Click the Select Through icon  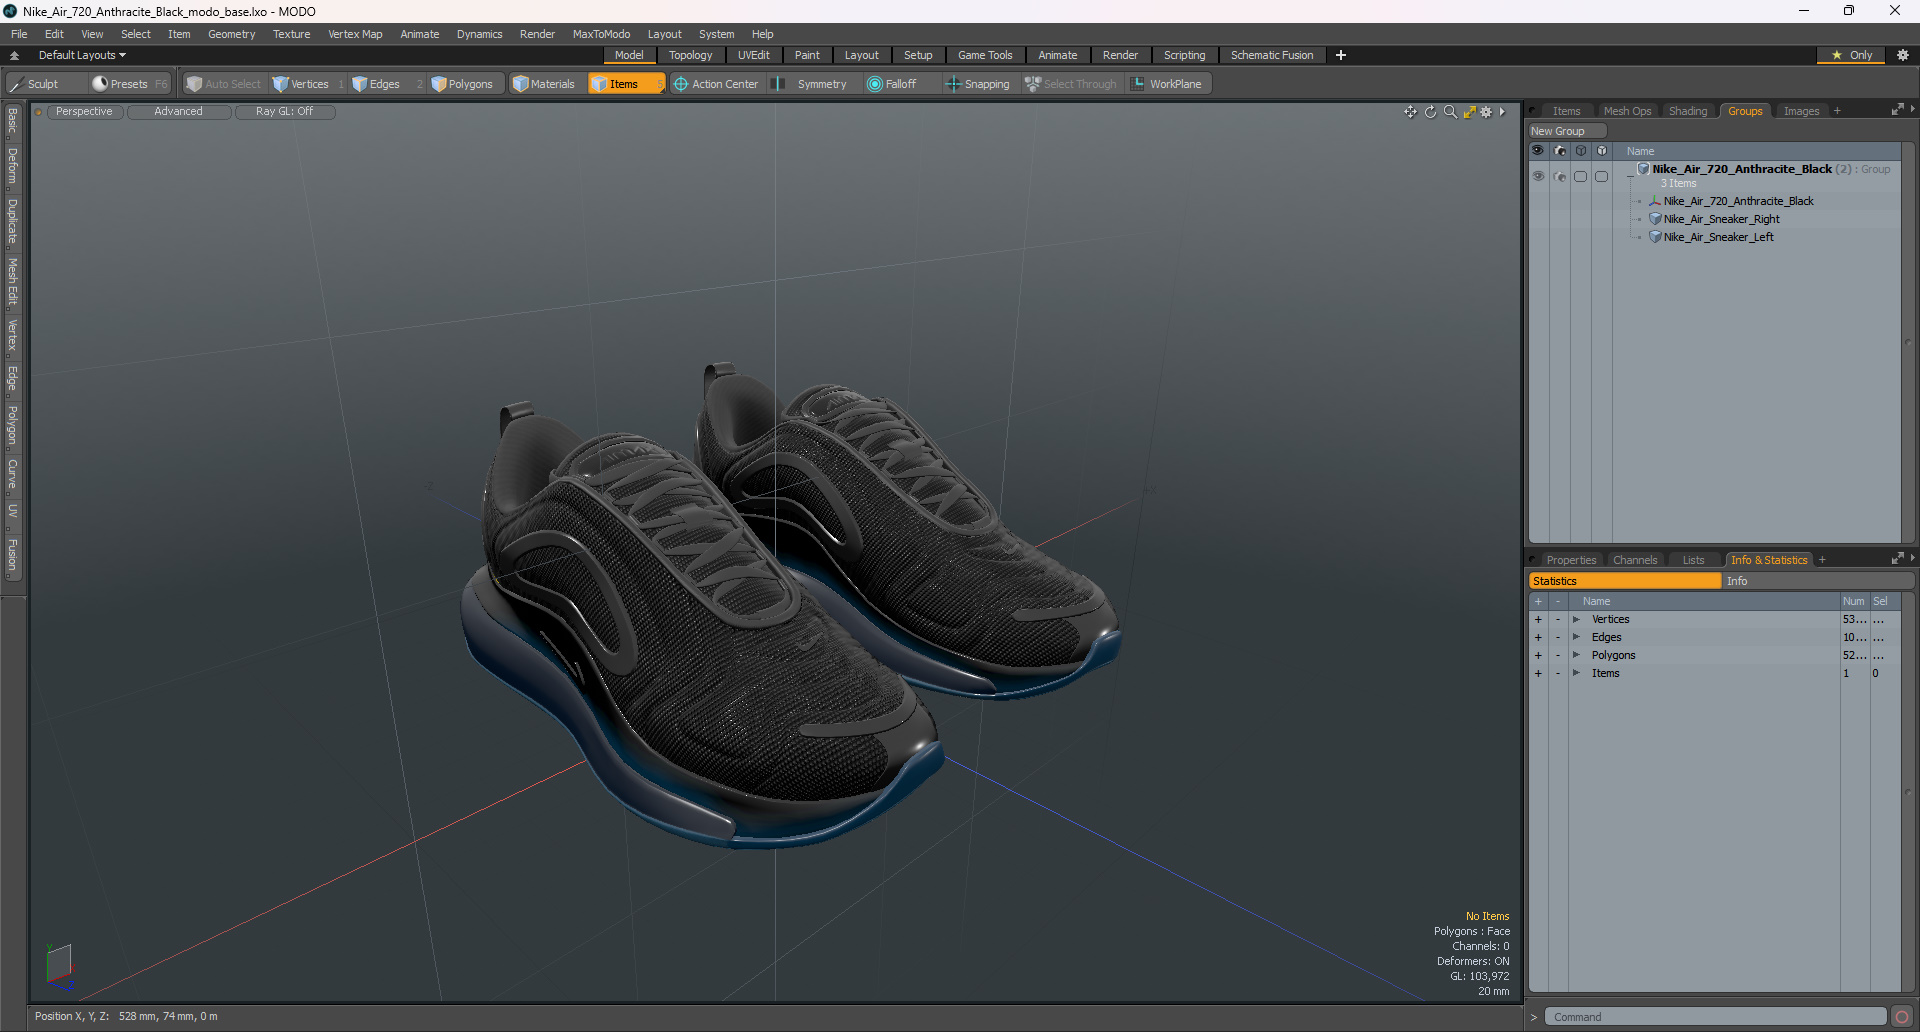[x=1032, y=84]
